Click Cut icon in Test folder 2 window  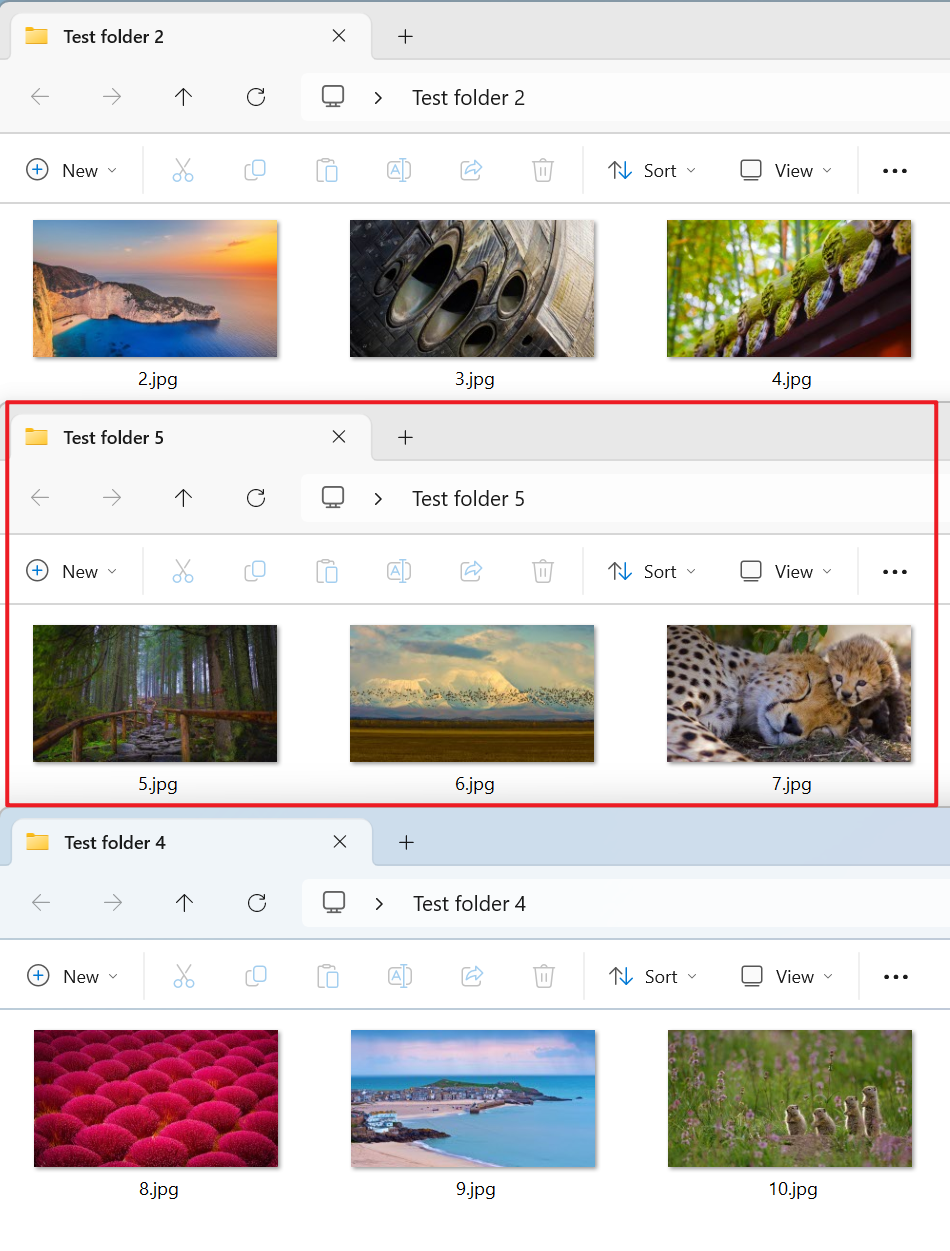point(182,170)
